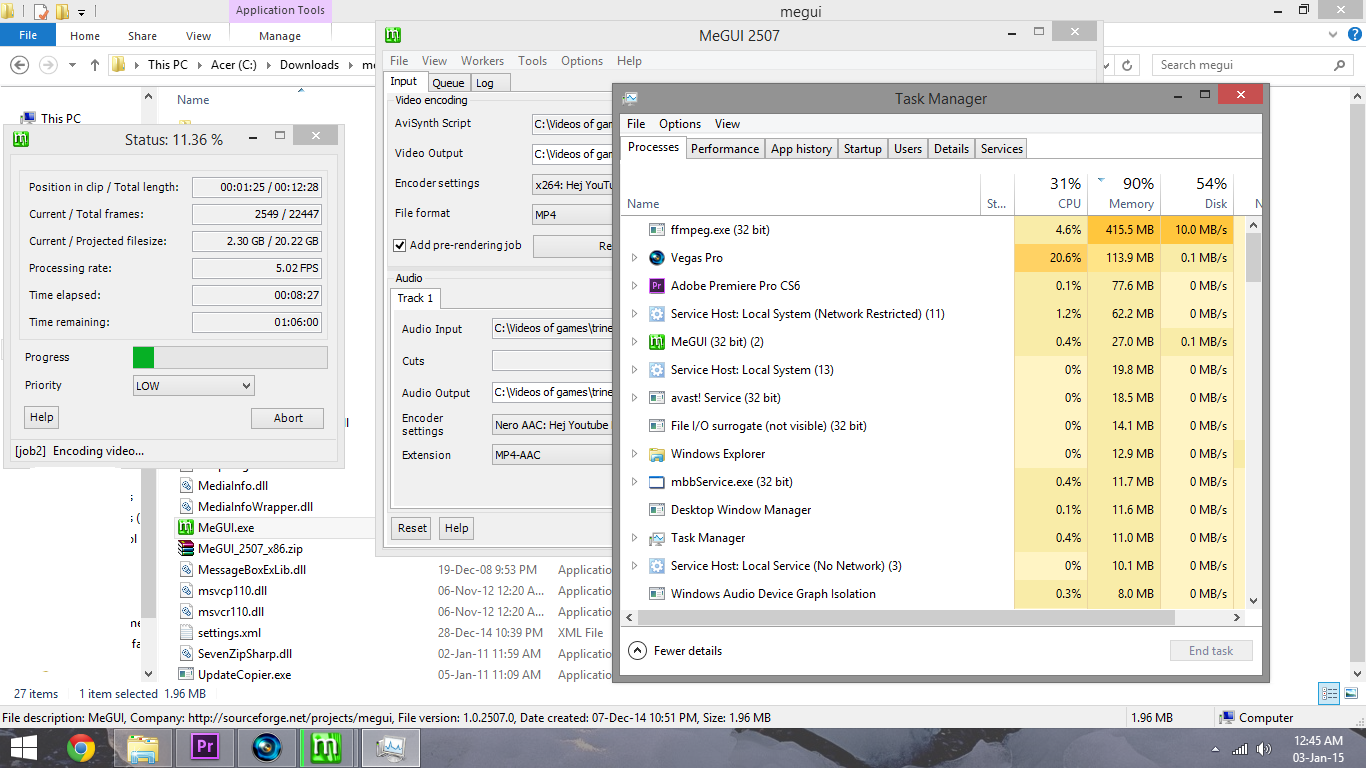Click the UpdateCopier.exe file icon in Explorer
1366x768 pixels.
pos(186,675)
